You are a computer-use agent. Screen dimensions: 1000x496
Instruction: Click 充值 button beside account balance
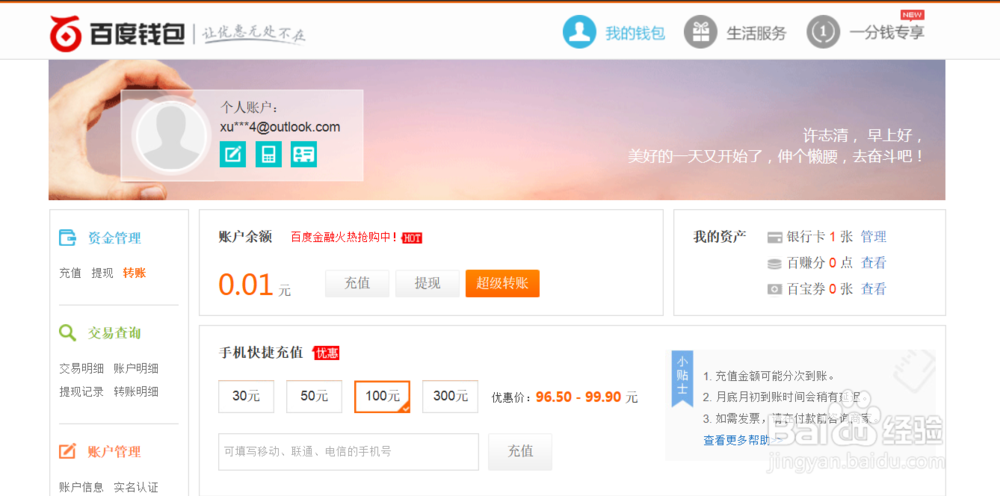click(357, 284)
